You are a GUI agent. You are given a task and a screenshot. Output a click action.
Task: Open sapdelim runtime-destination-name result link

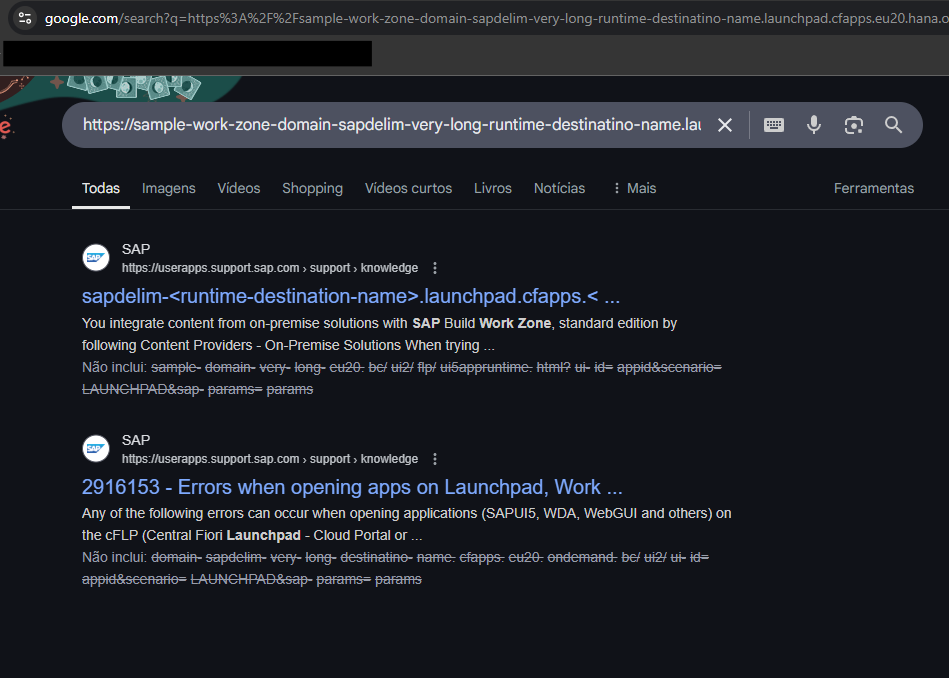pyautogui.click(x=350, y=296)
